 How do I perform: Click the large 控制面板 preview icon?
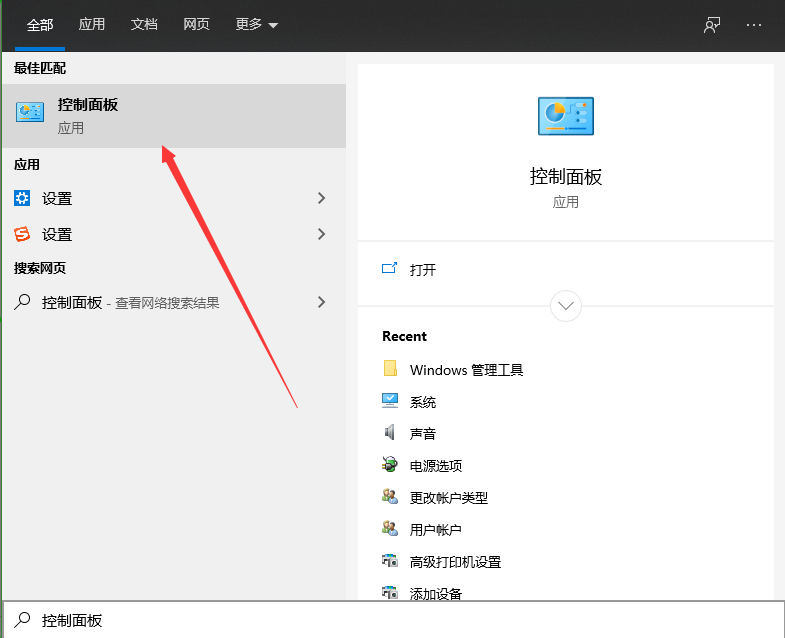pyautogui.click(x=566, y=116)
